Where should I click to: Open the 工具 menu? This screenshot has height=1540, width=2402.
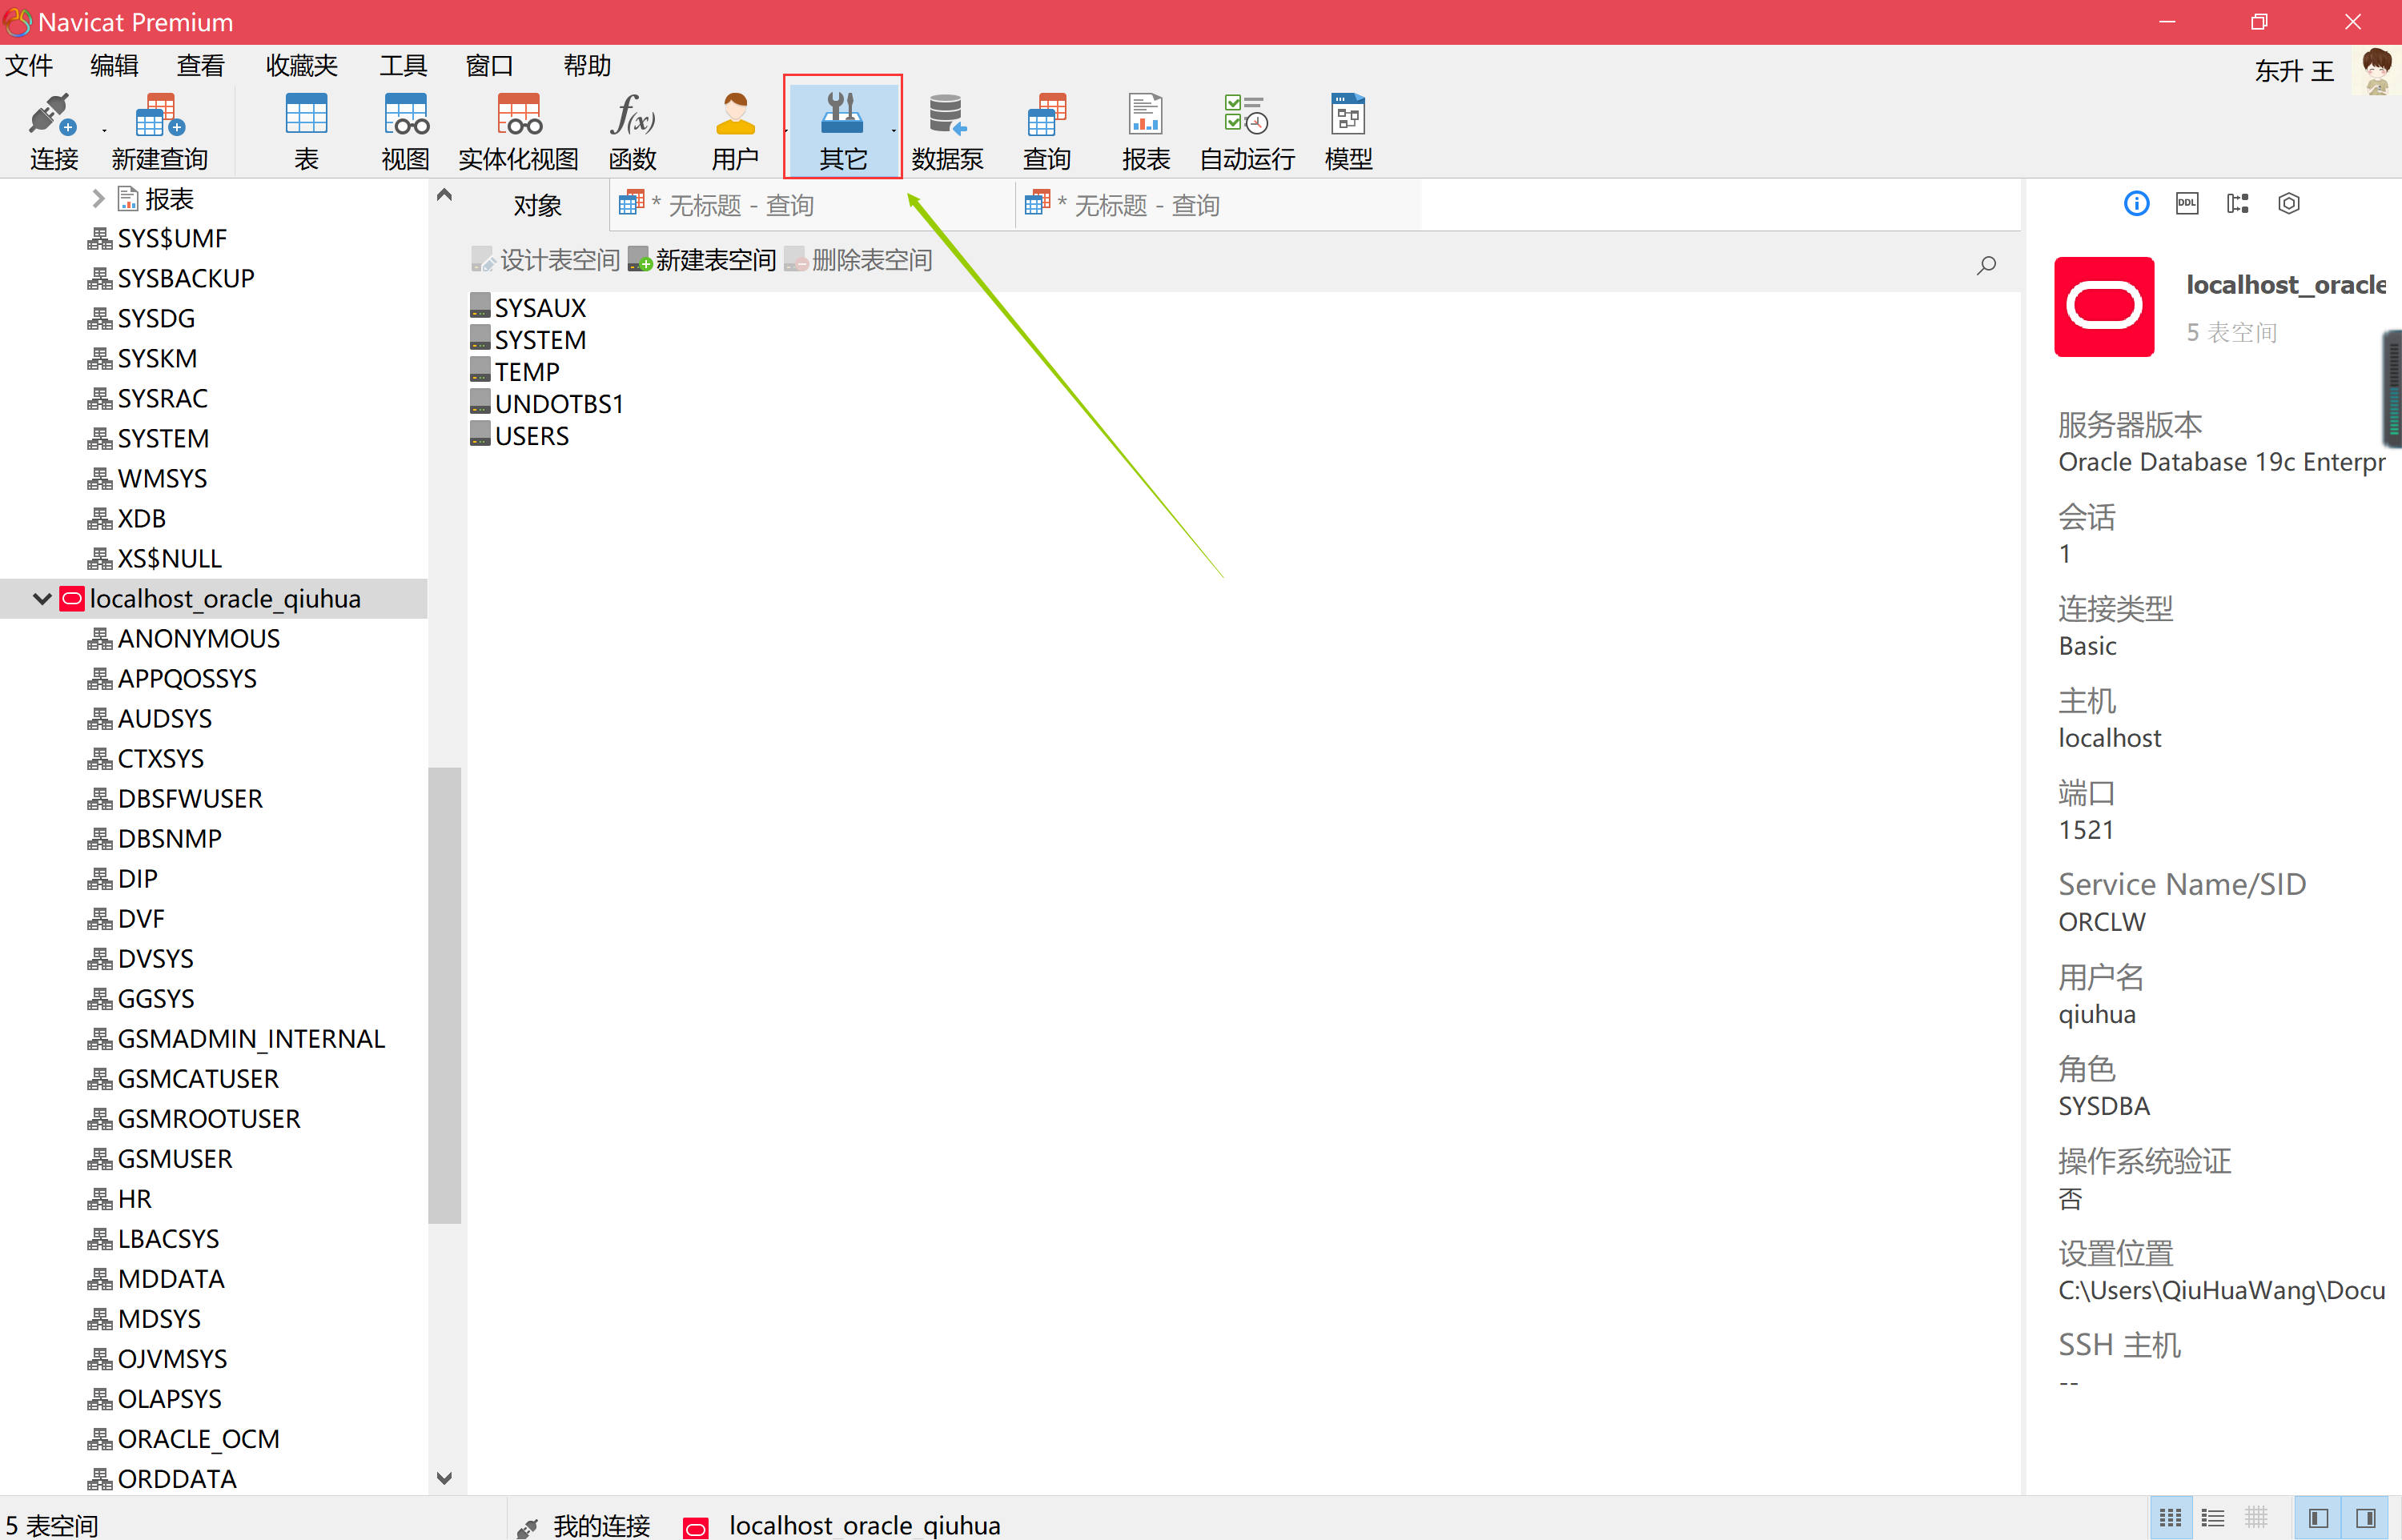coord(403,66)
